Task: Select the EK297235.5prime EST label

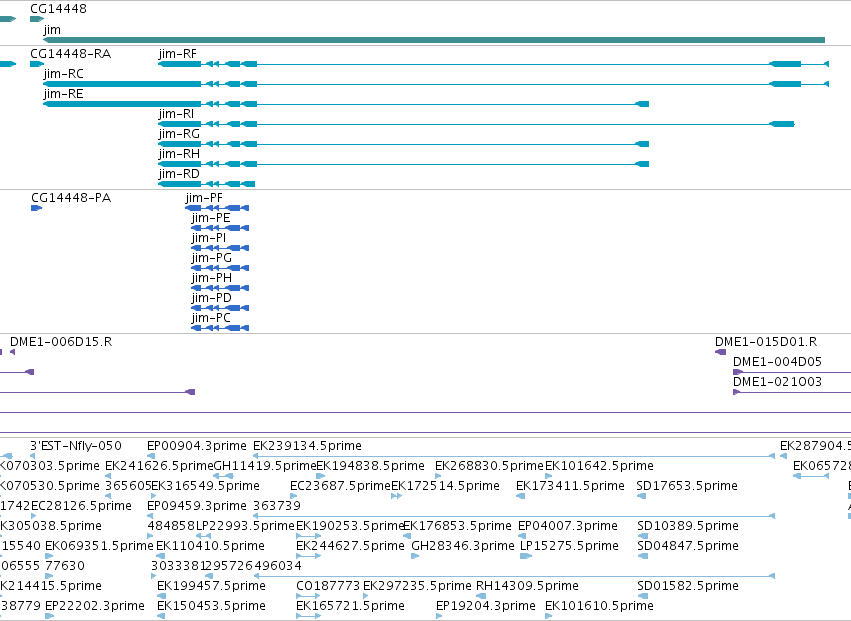Action: click(x=417, y=586)
